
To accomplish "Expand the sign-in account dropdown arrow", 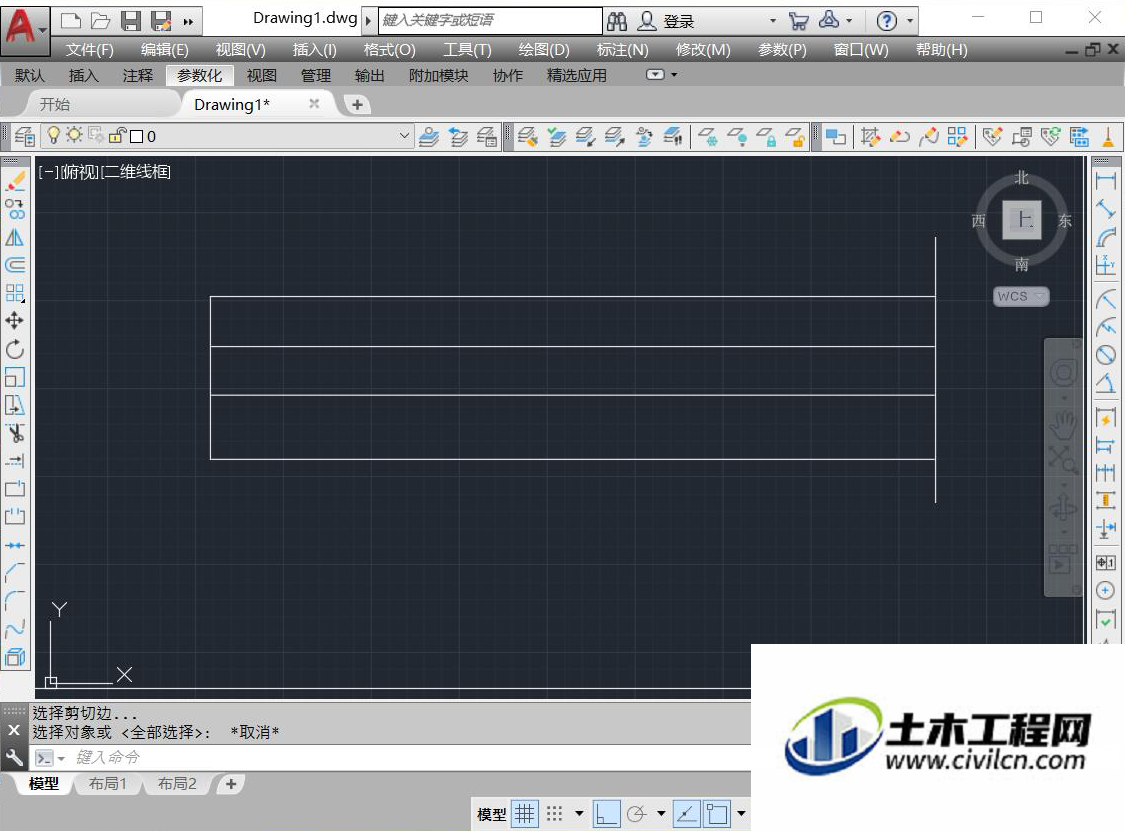I will (773, 21).
